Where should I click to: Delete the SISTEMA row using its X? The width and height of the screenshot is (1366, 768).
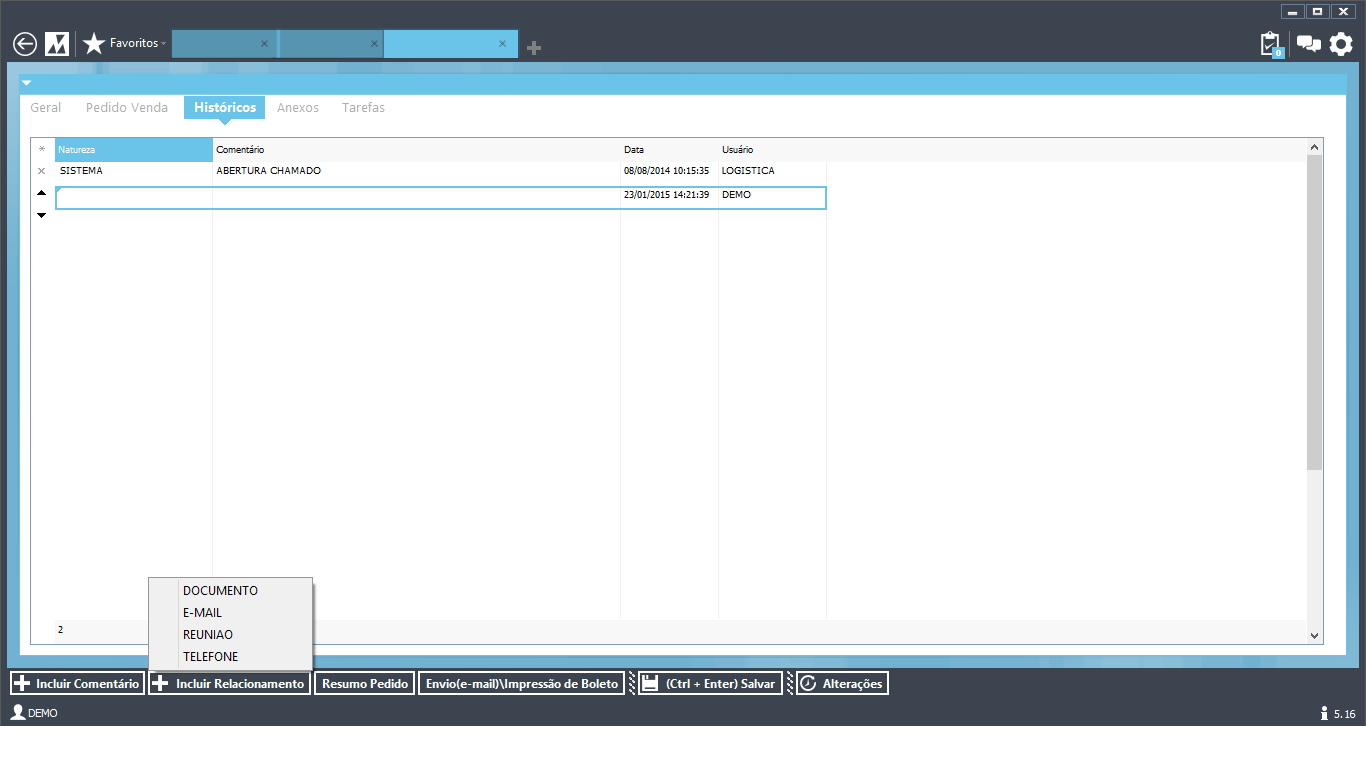[x=41, y=171]
